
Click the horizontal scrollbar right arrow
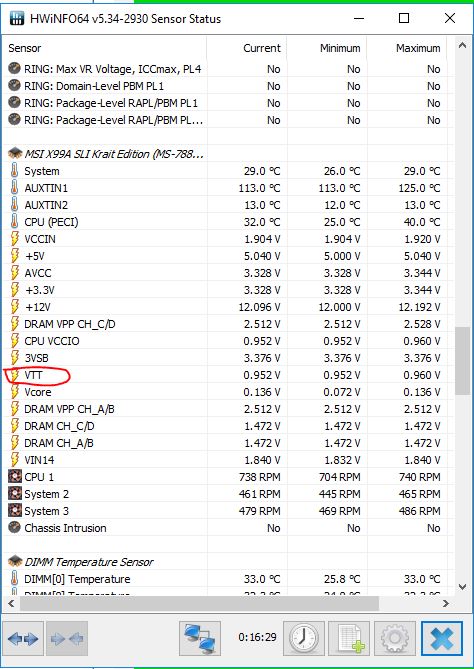446,603
